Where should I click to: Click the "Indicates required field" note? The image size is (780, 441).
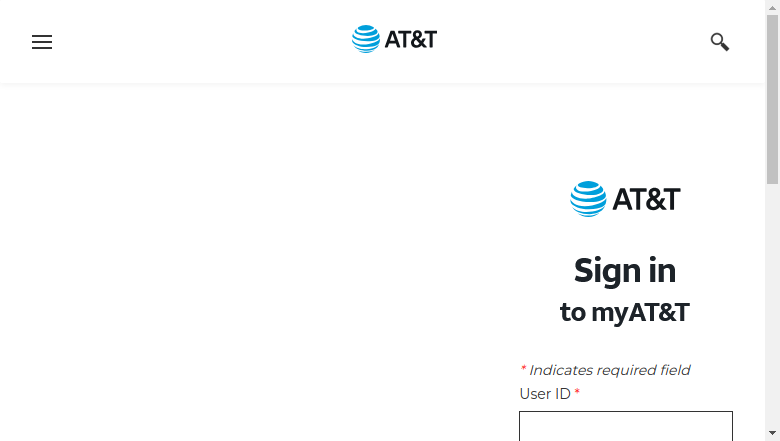click(x=609, y=370)
